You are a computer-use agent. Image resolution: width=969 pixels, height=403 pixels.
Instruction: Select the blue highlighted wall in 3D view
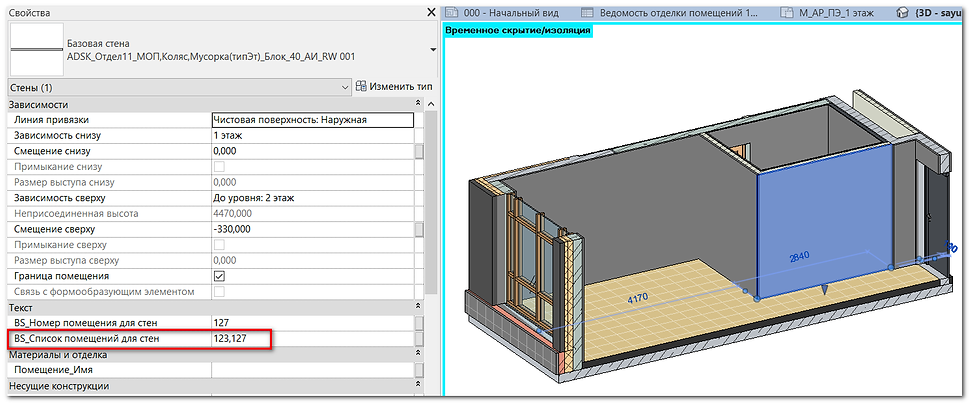tap(825, 223)
